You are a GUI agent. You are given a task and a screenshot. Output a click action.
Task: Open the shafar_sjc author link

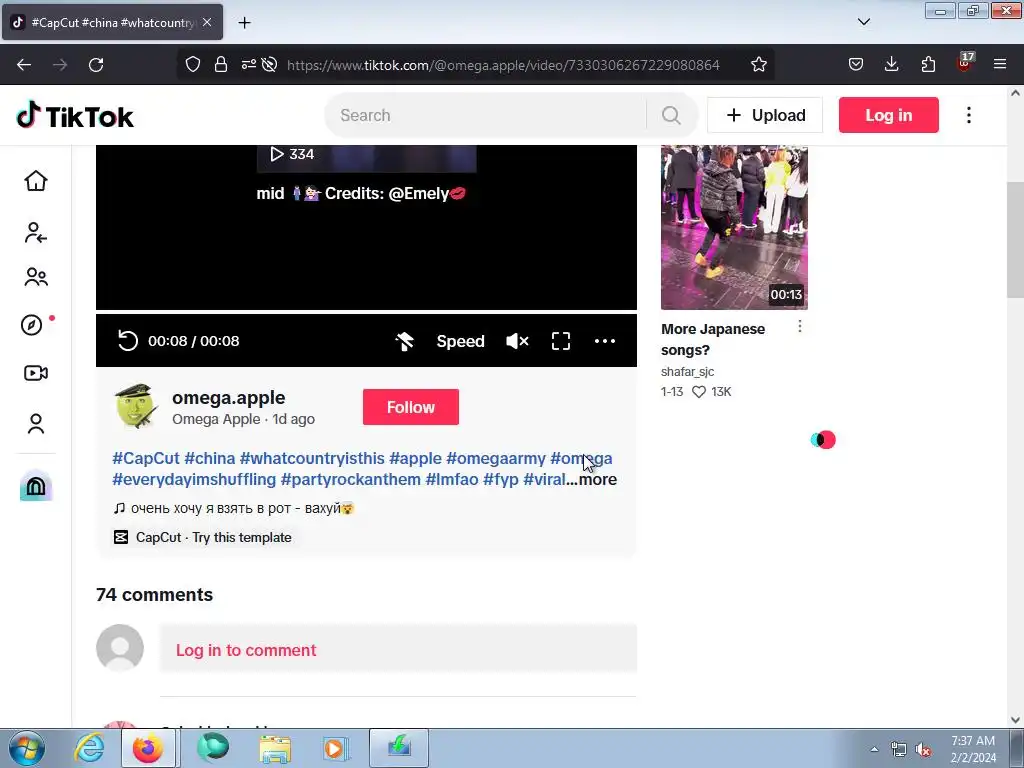(687, 372)
